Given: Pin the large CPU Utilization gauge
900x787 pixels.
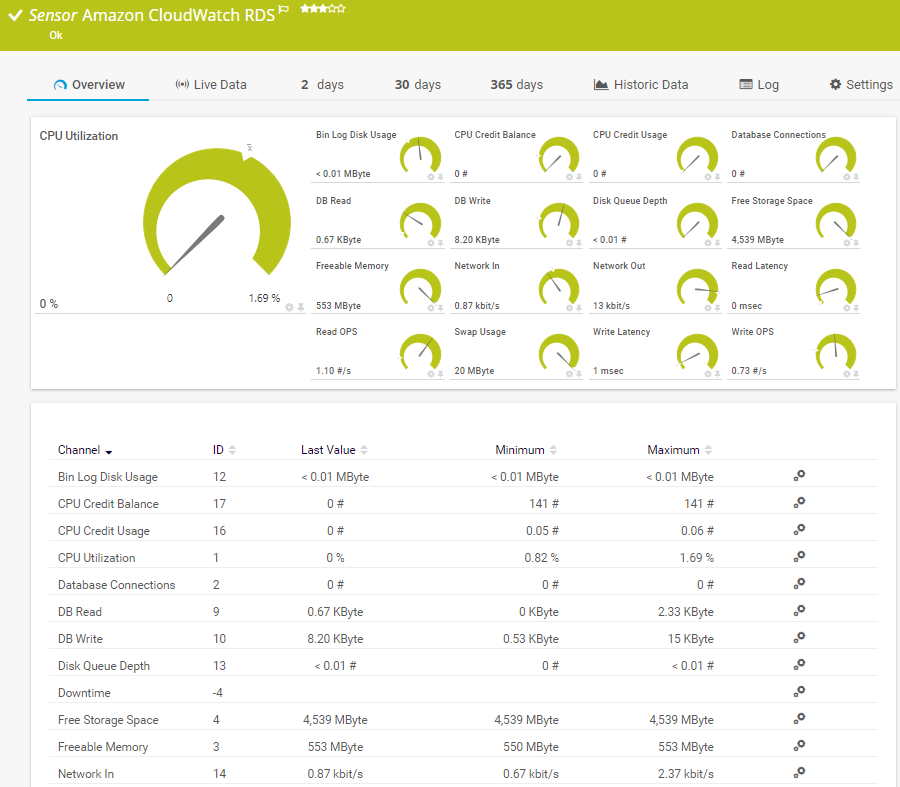Looking at the screenshot, I should (299, 307).
